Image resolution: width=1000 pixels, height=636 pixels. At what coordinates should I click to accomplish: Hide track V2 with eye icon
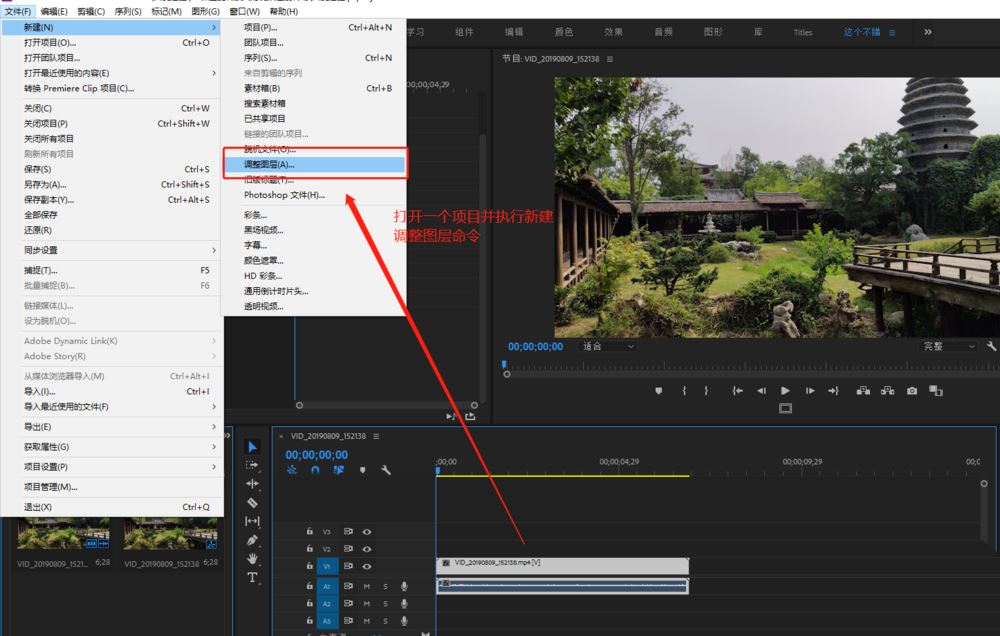click(x=367, y=549)
